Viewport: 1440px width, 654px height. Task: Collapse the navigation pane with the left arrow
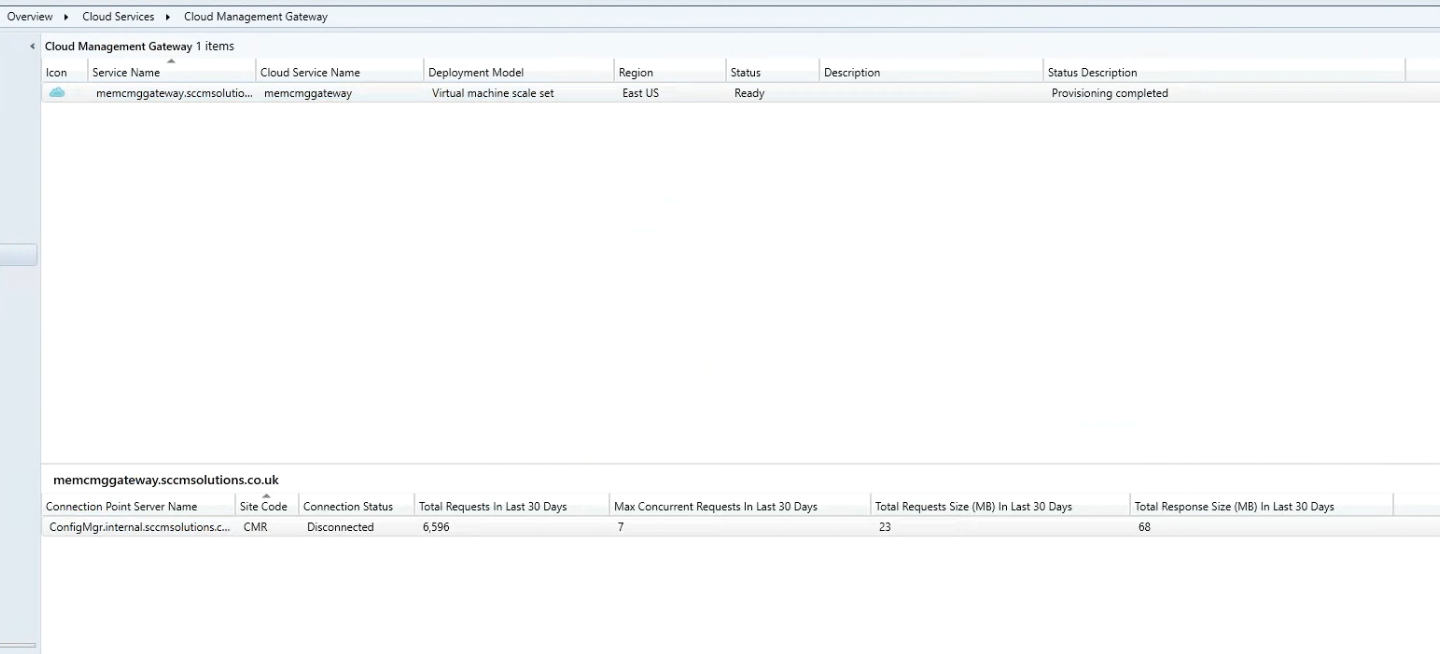tap(33, 46)
